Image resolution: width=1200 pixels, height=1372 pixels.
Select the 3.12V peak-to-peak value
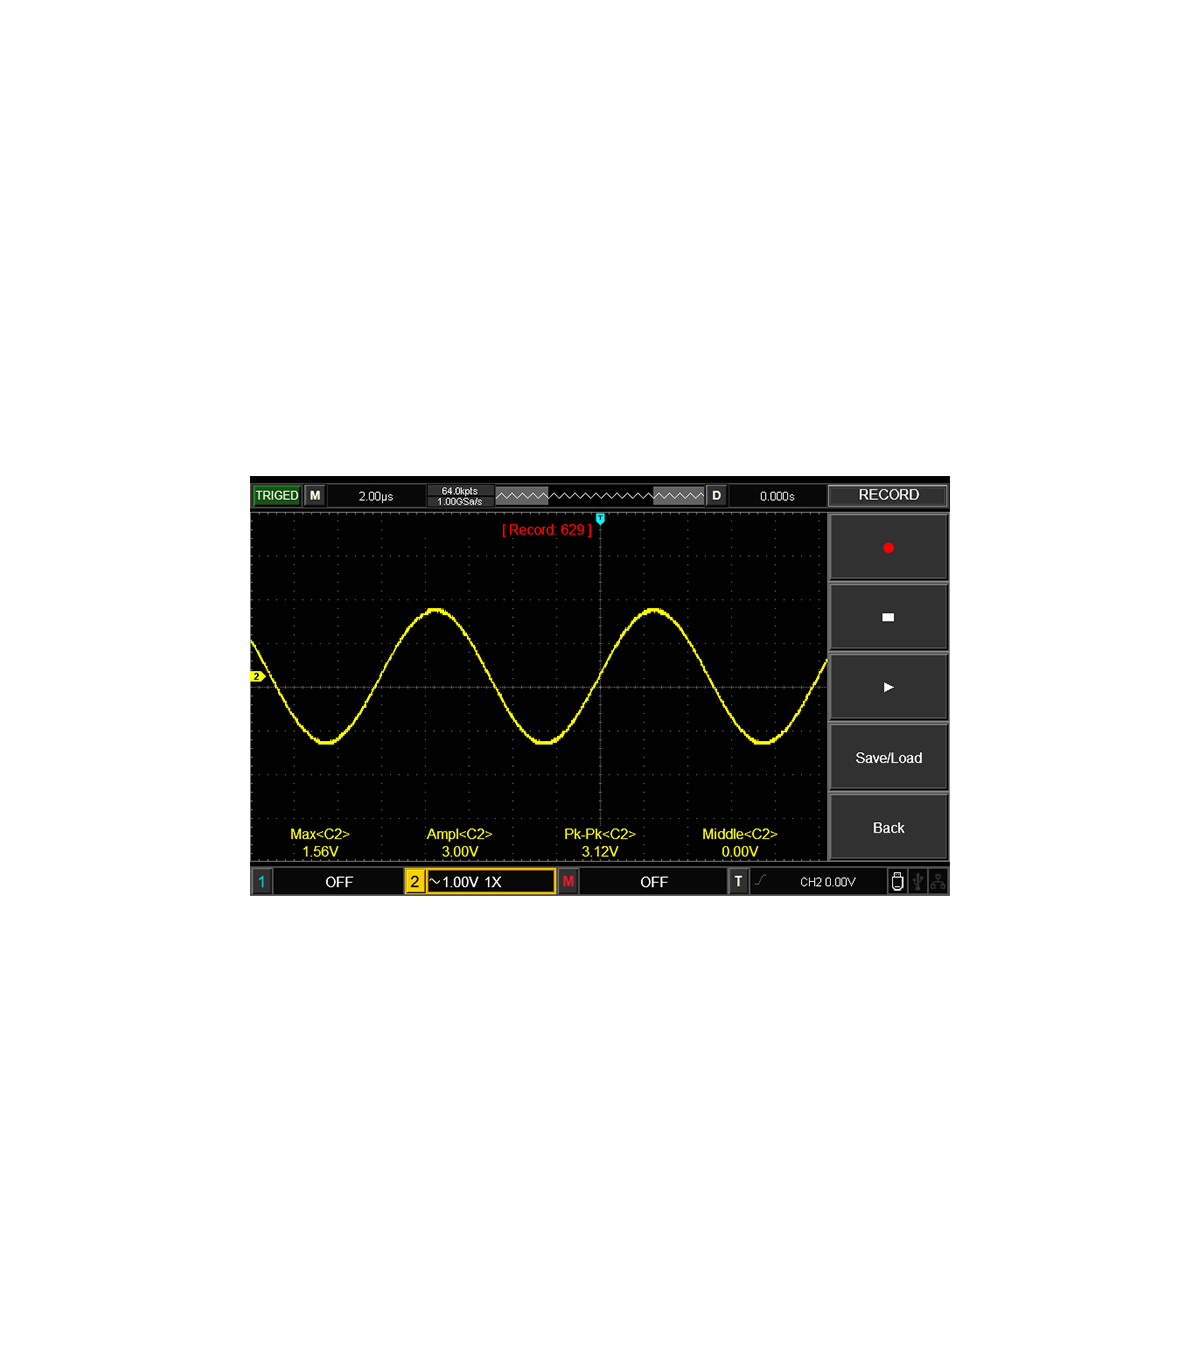[x=600, y=852]
